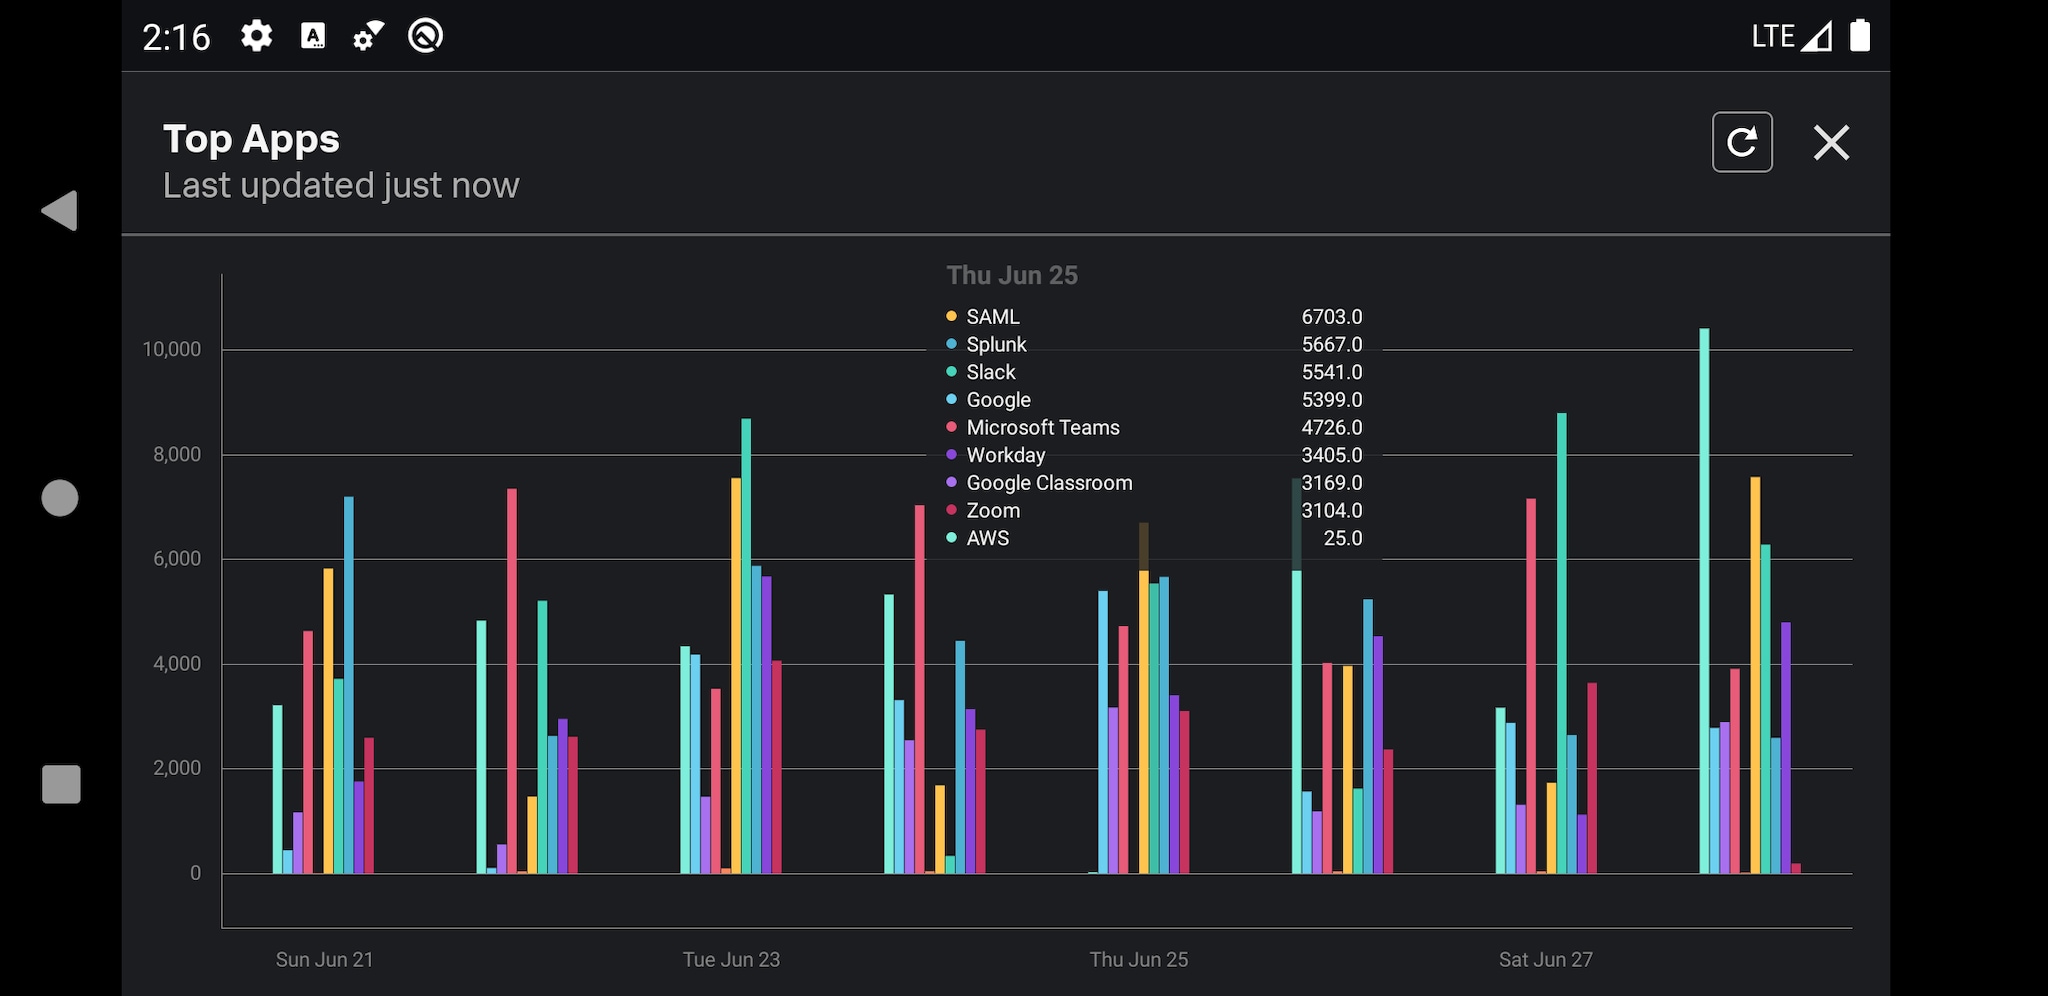Tap the tallest mint bar above 10,000

(x=1704, y=601)
